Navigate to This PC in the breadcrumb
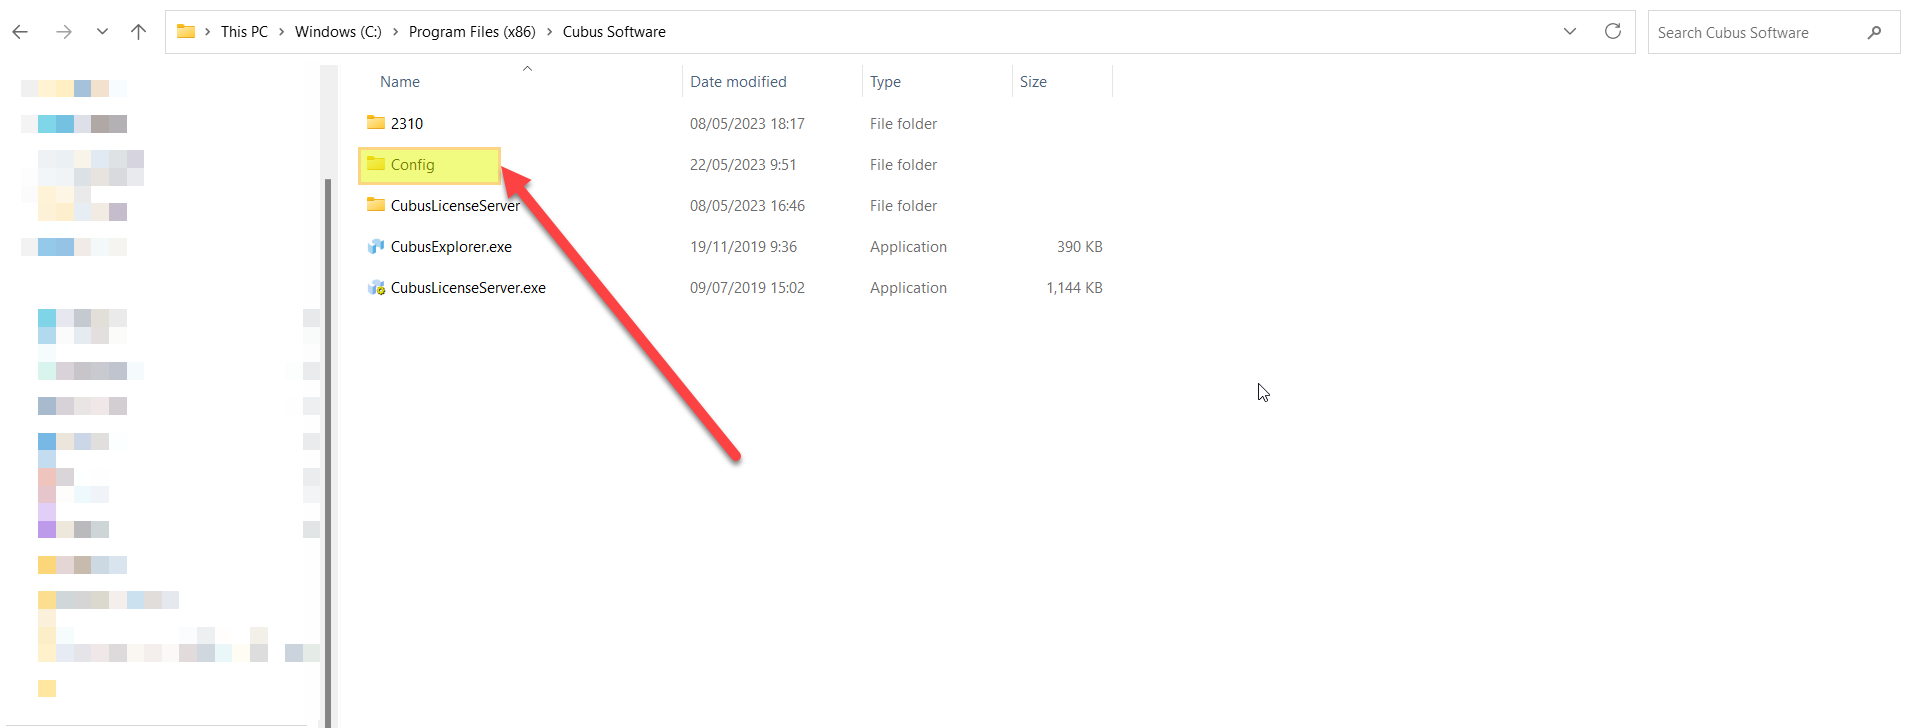Screen dimensions: 1908x728 (244, 32)
